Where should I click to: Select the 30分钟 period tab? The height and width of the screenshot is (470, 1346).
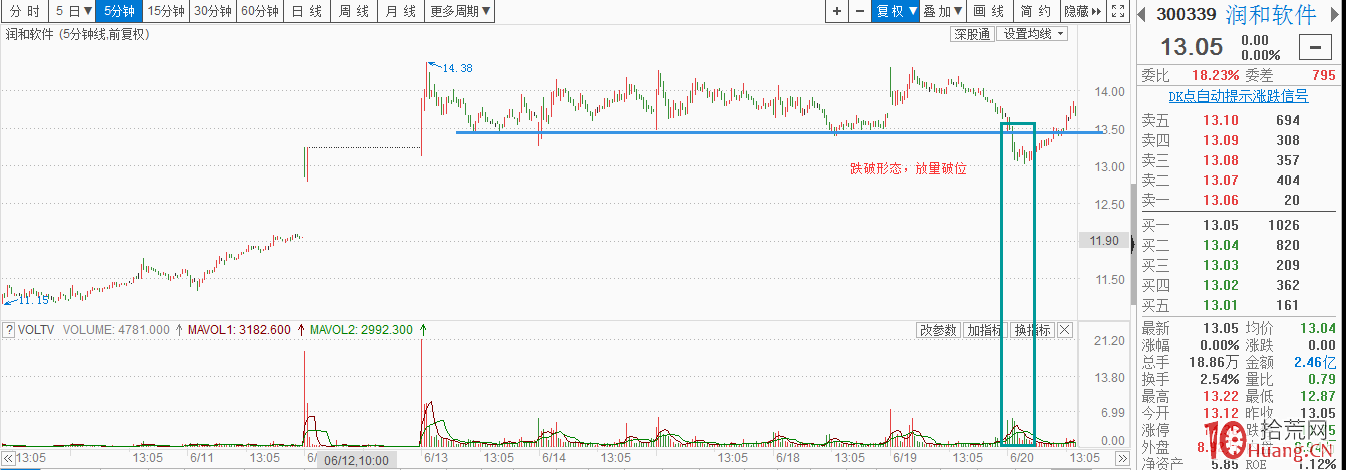[212, 12]
